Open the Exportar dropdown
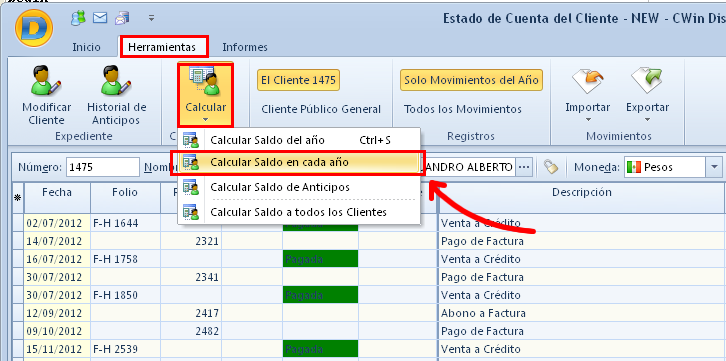 (x=647, y=94)
